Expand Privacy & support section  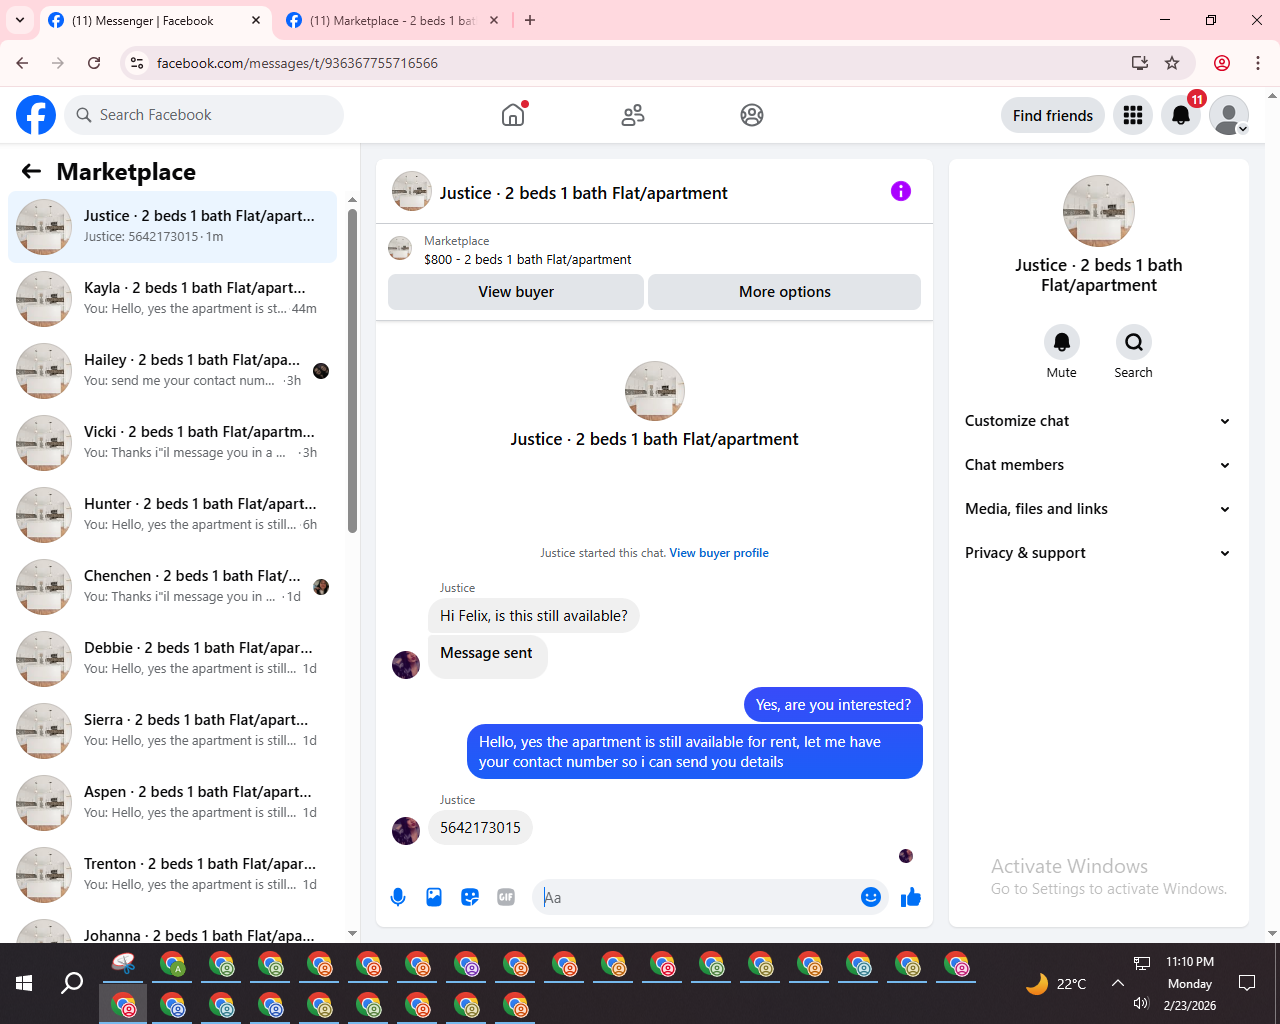point(1098,553)
